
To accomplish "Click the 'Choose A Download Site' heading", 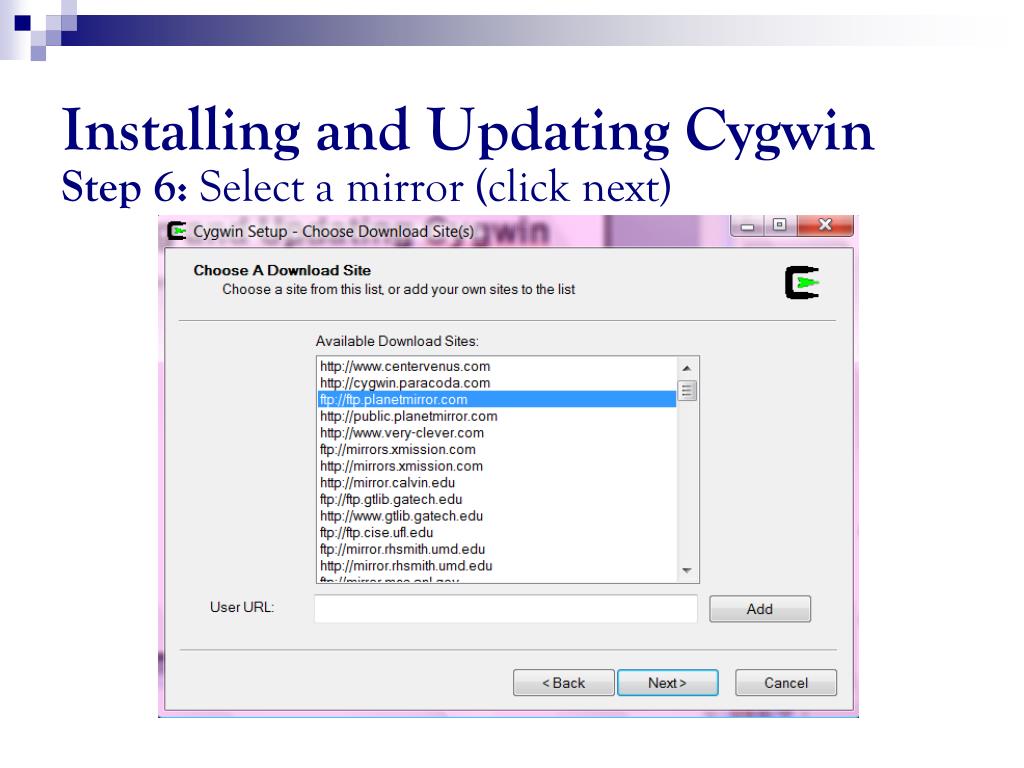I will 282,270.
